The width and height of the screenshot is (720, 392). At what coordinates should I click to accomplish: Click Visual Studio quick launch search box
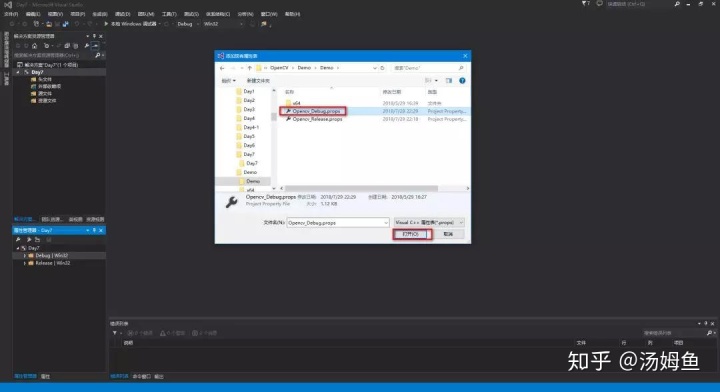[x=640, y=4]
